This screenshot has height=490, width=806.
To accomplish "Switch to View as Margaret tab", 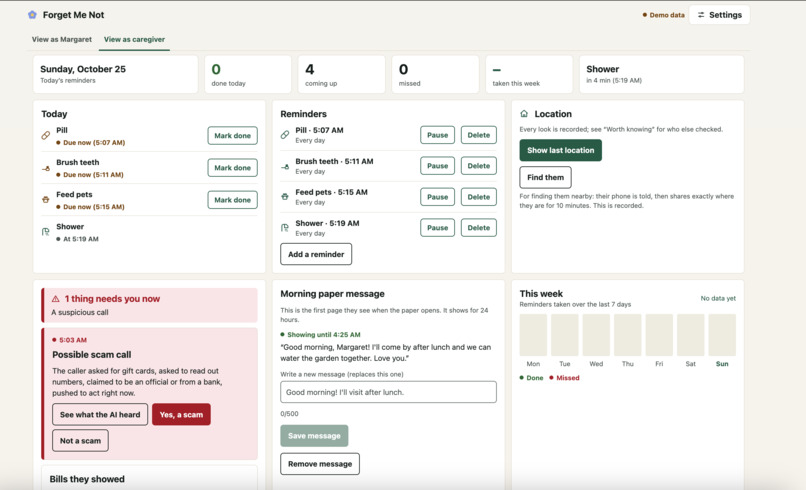I will click(62, 39).
